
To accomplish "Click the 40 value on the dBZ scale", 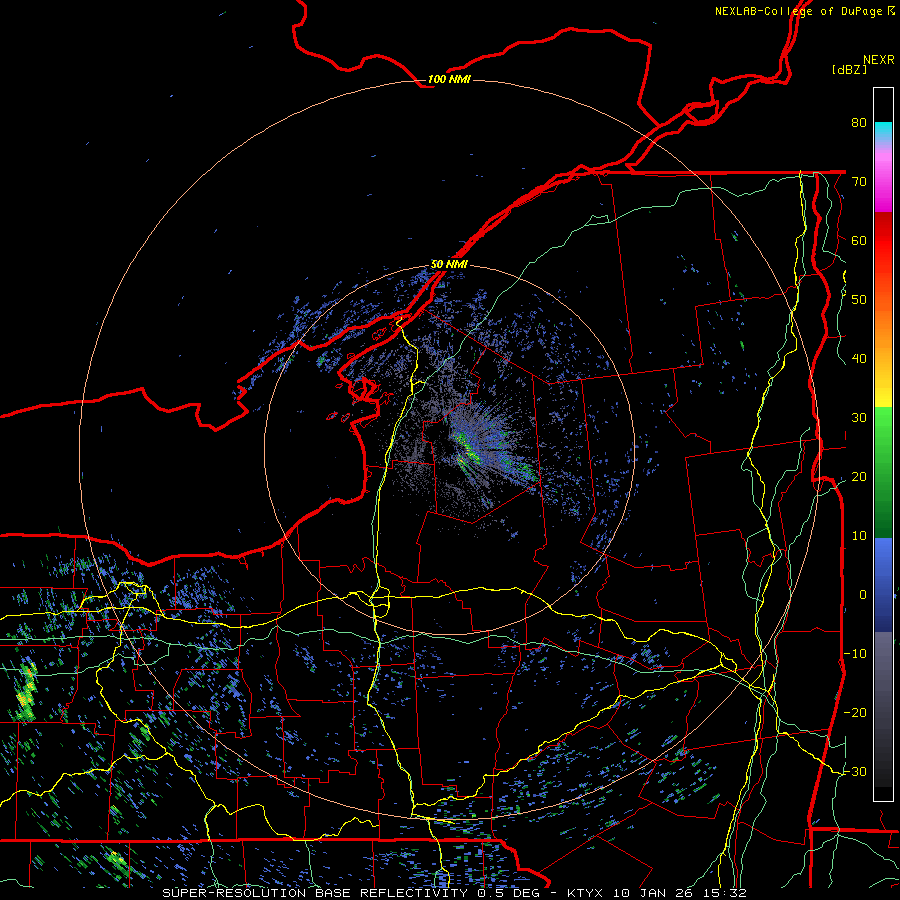I will [x=859, y=359].
